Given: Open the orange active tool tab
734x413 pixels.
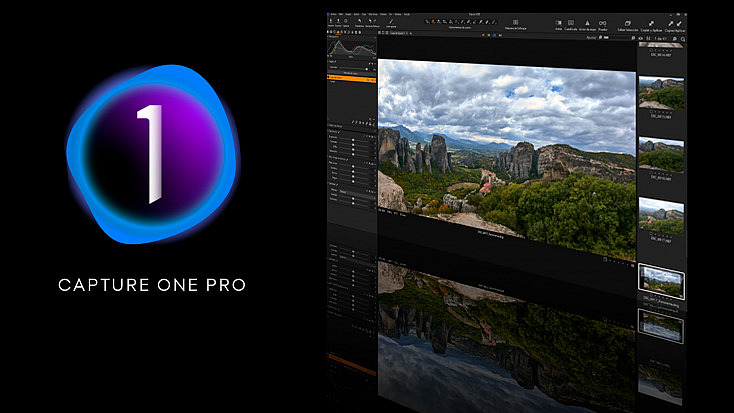Looking at the screenshot, I should [x=338, y=32].
